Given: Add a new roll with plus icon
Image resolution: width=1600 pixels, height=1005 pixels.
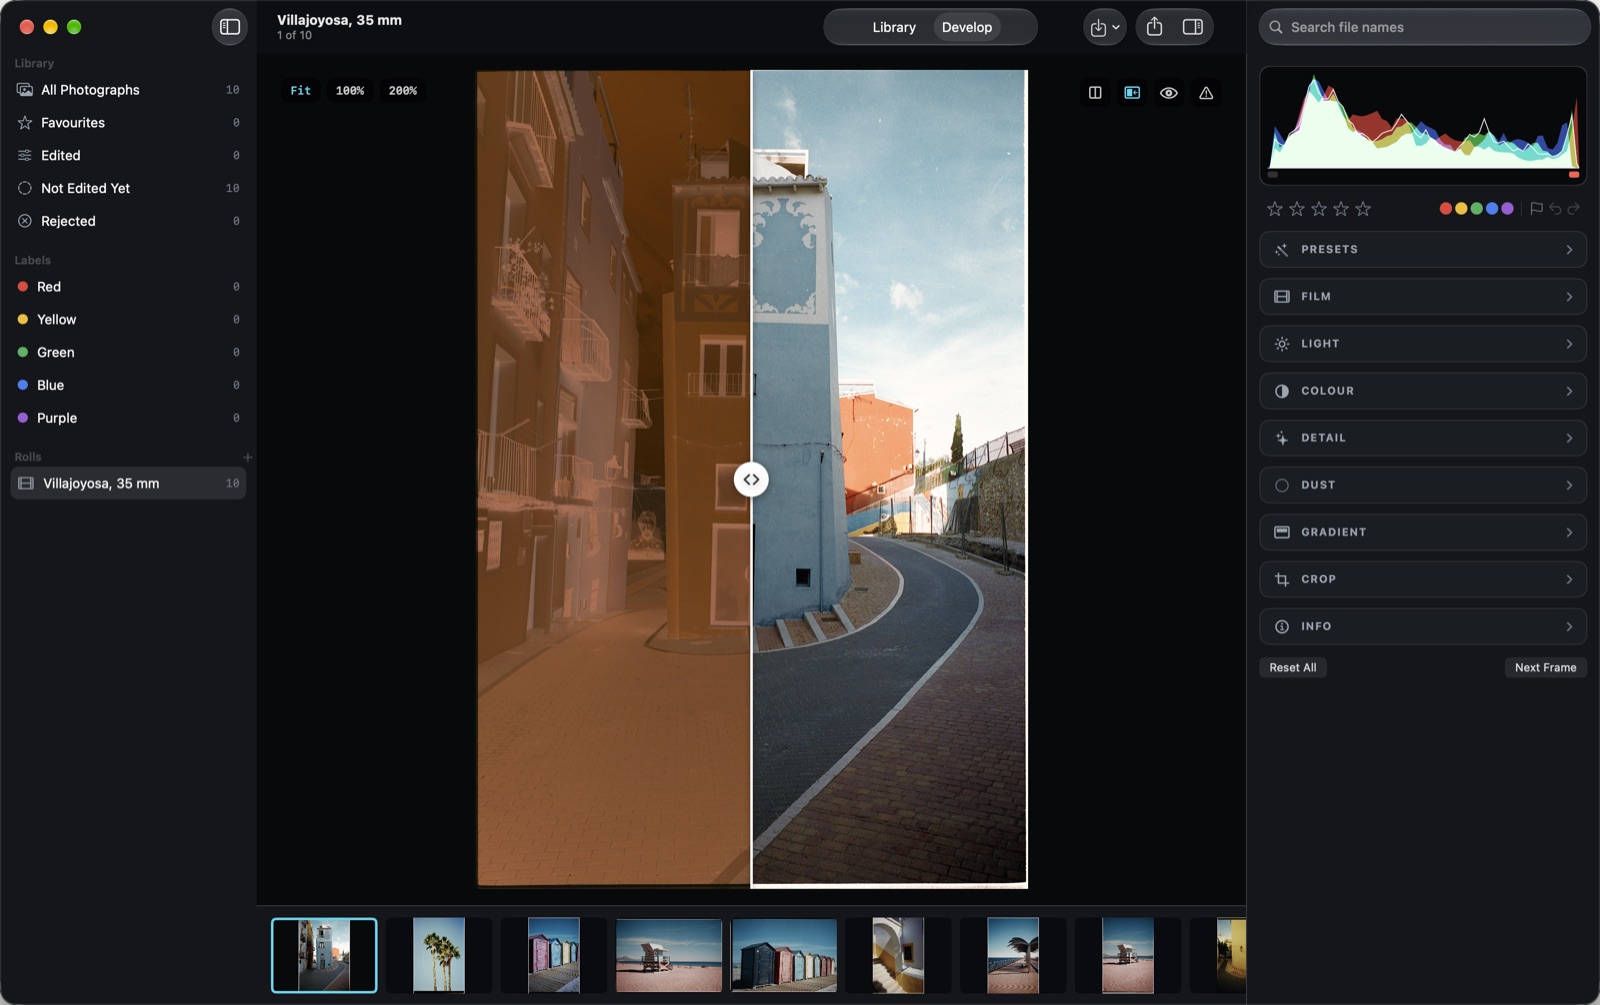Looking at the screenshot, I should [248, 457].
